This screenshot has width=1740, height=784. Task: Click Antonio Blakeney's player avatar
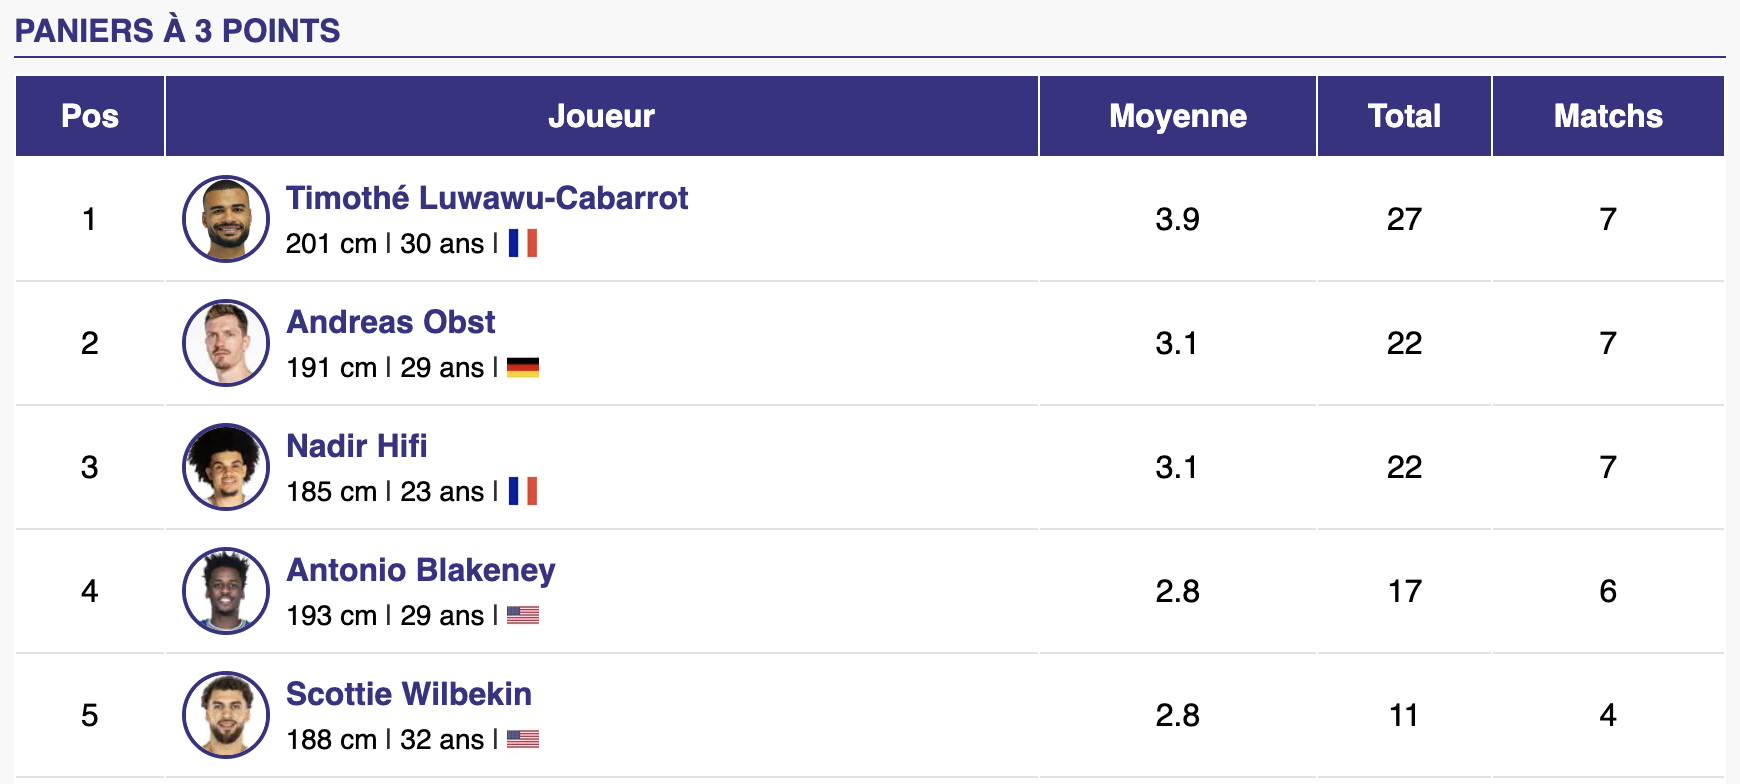pyautogui.click(x=226, y=591)
